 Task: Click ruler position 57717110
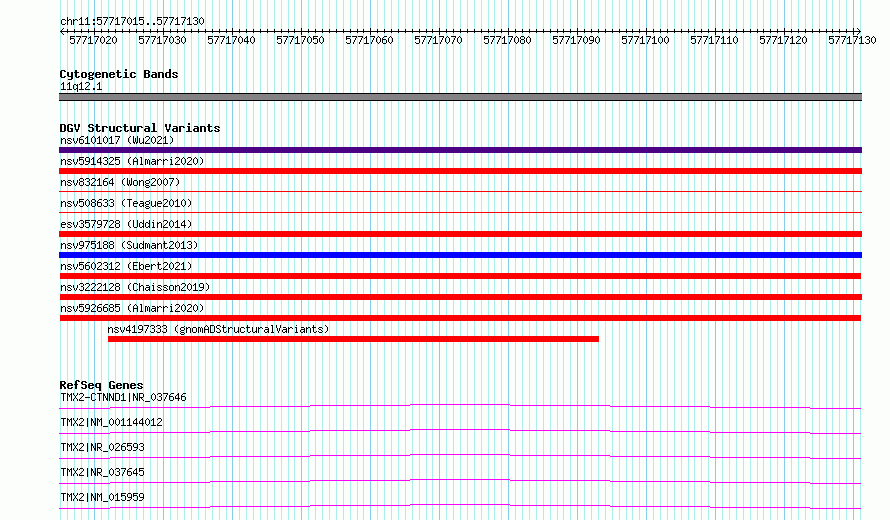point(714,40)
